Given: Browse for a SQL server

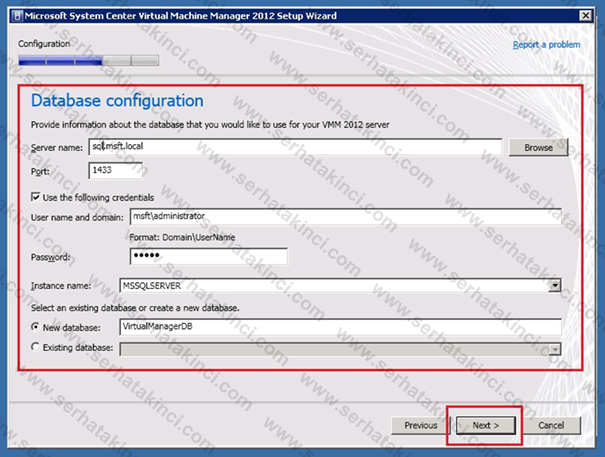Looking at the screenshot, I should click(x=538, y=147).
